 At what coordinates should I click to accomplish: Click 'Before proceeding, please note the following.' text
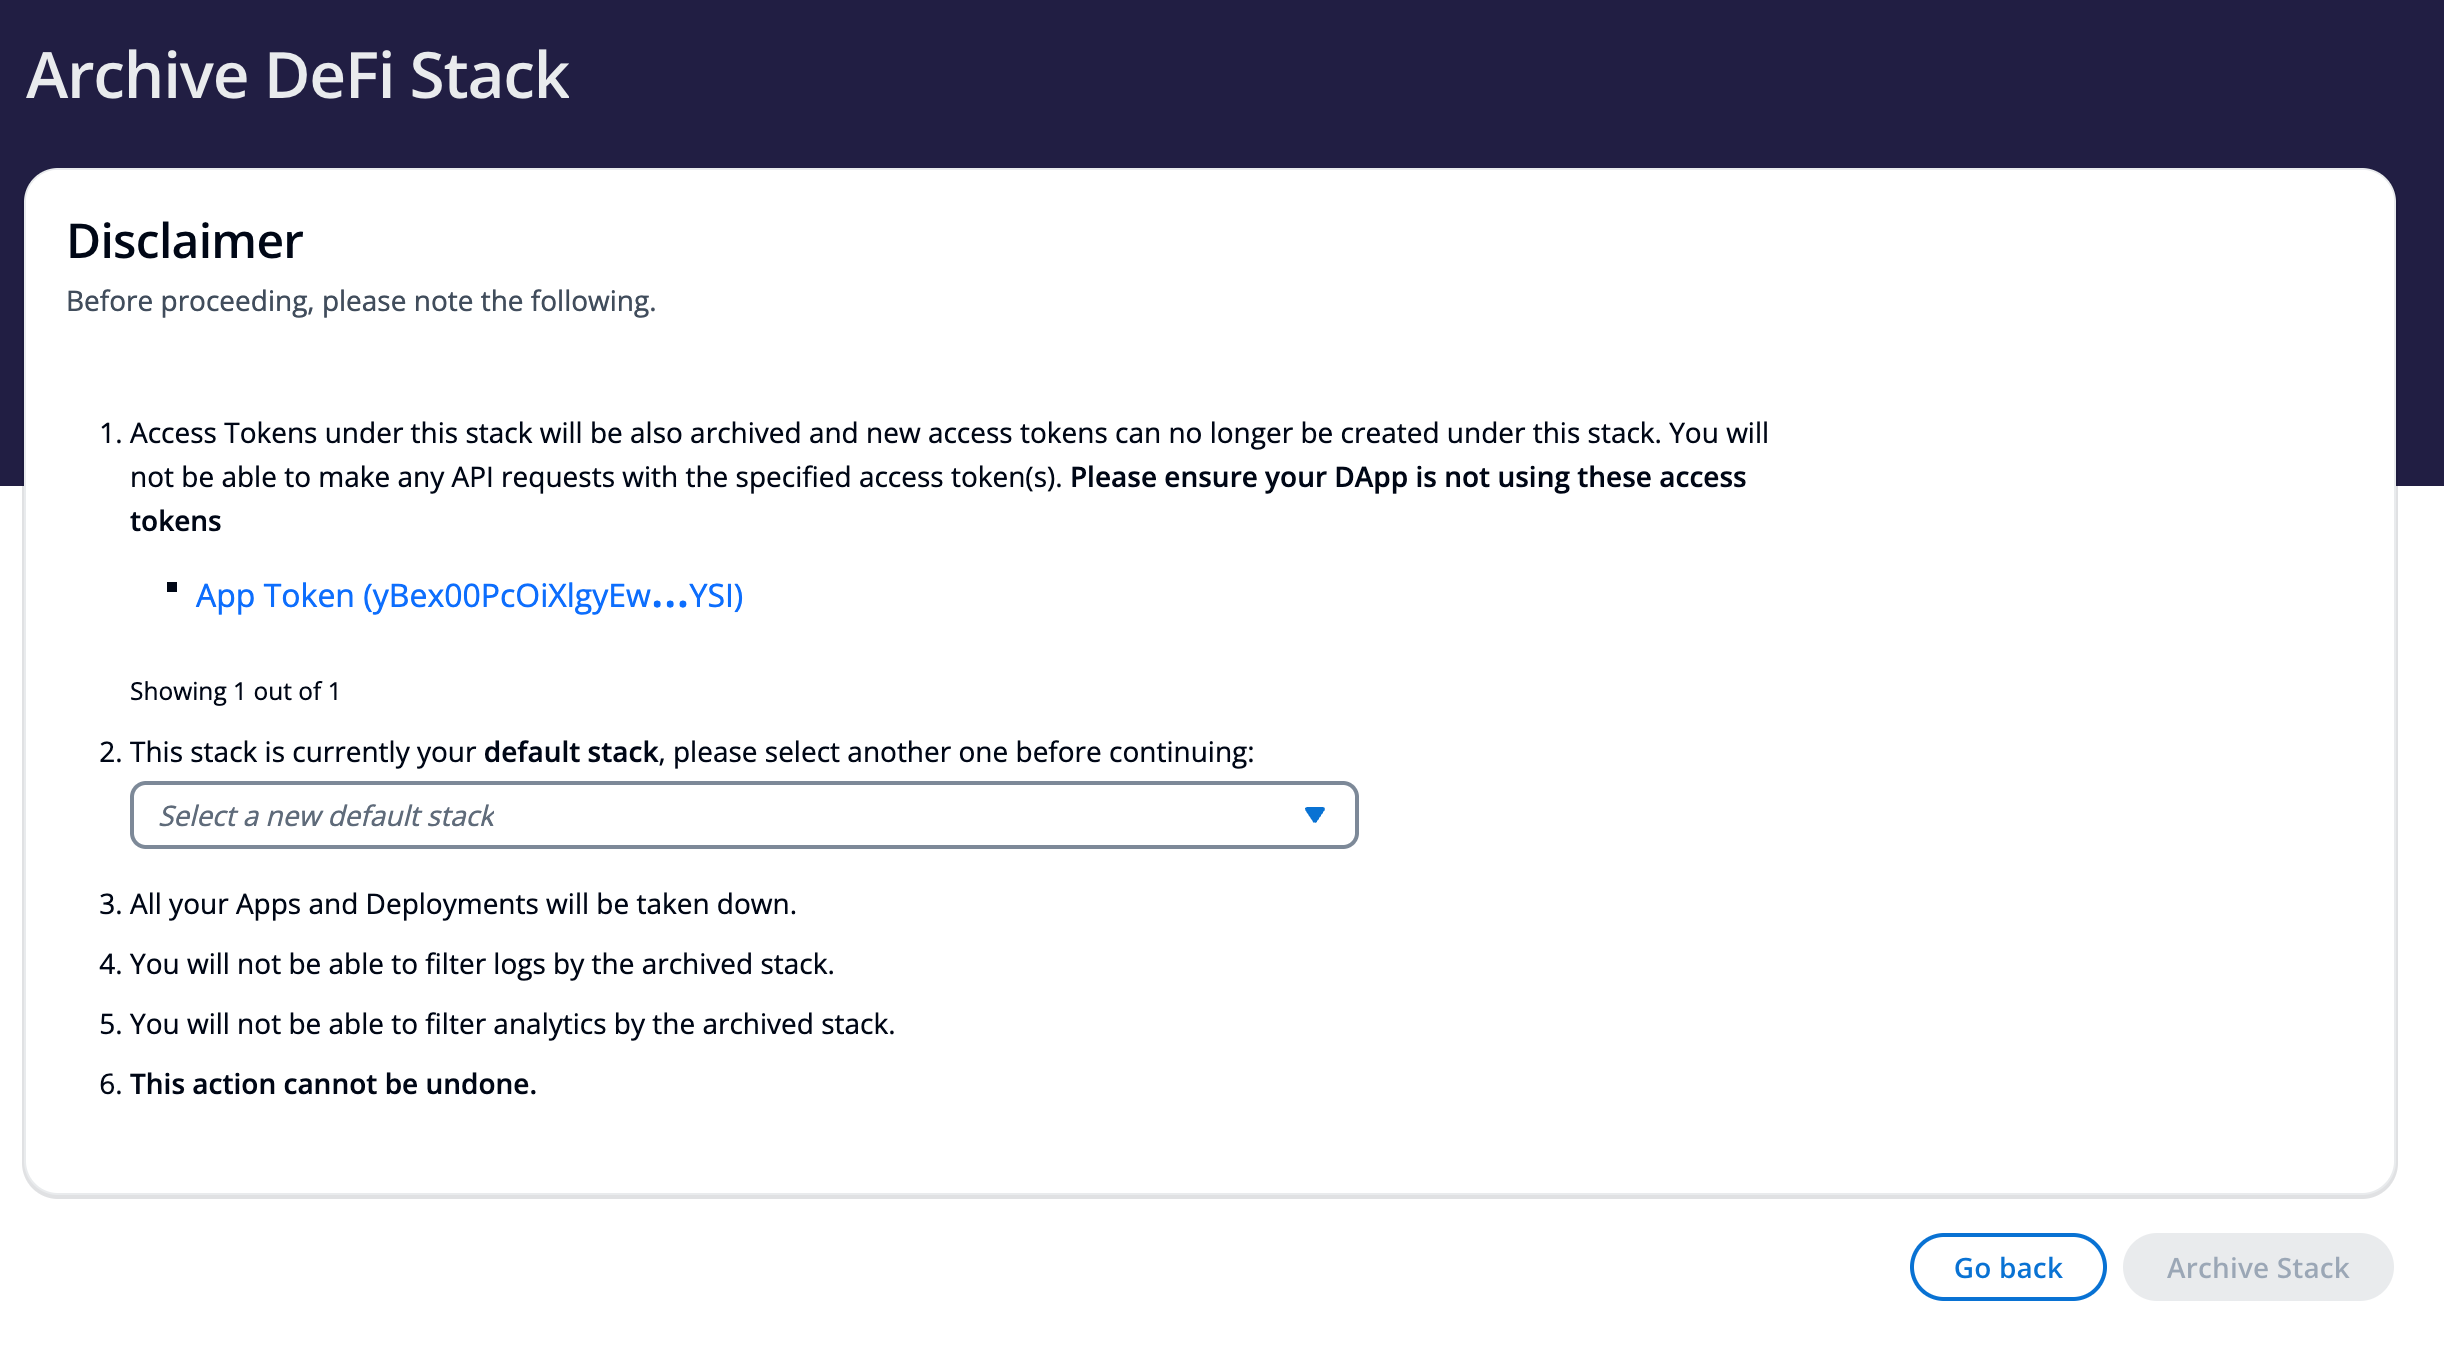(361, 301)
